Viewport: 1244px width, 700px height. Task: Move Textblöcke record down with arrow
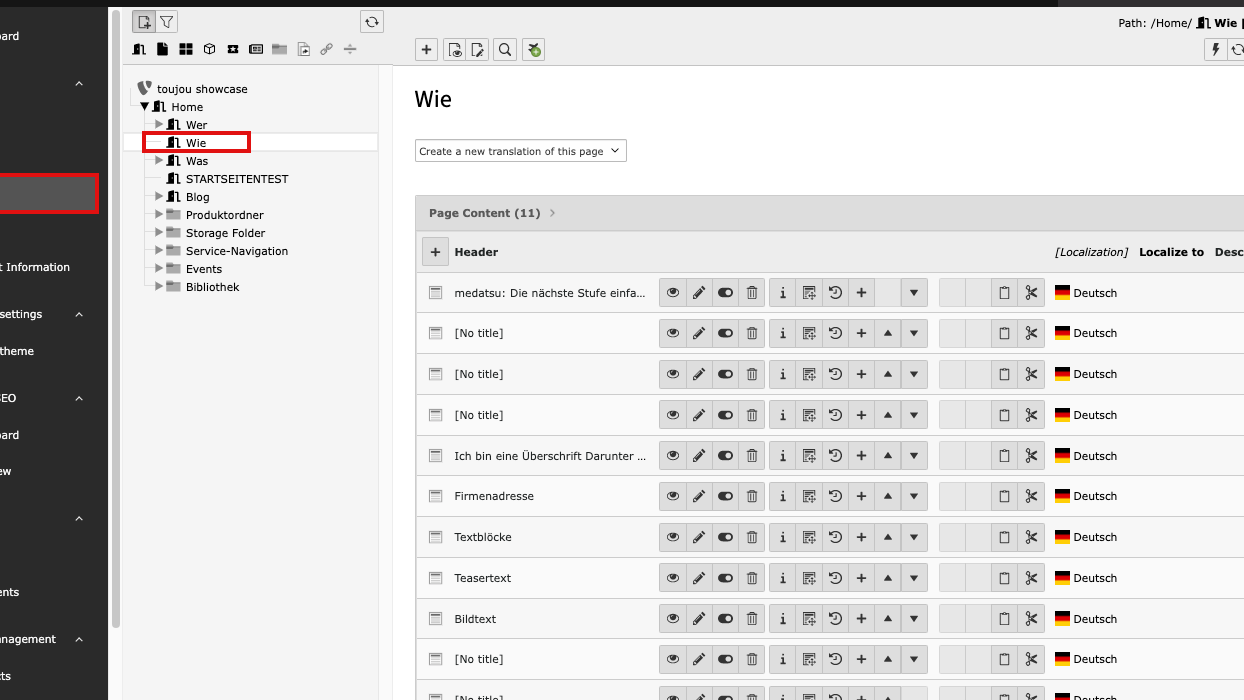coord(914,537)
